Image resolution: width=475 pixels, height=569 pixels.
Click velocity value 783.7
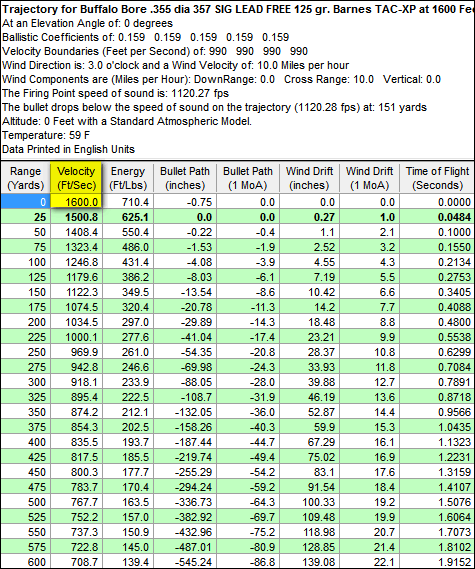[x=76, y=487]
